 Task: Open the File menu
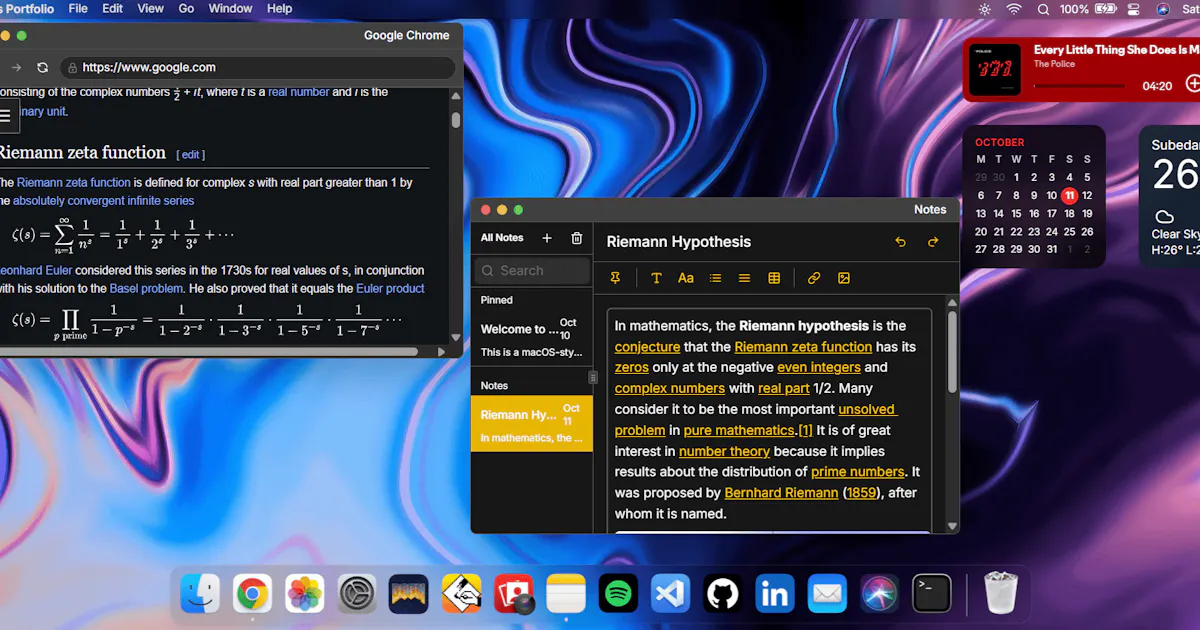(78, 8)
